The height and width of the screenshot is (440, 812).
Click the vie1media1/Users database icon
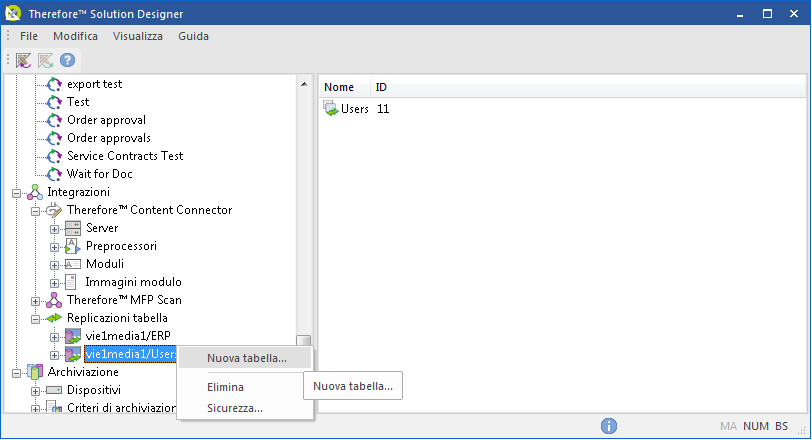(73, 354)
